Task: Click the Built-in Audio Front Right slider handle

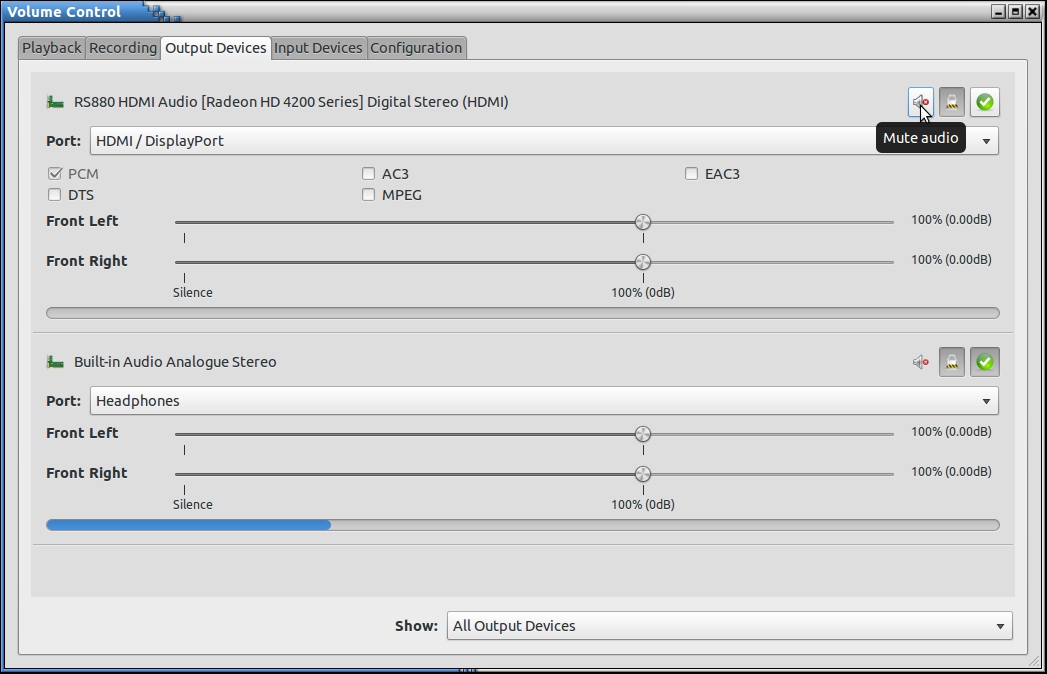Action: click(x=643, y=474)
